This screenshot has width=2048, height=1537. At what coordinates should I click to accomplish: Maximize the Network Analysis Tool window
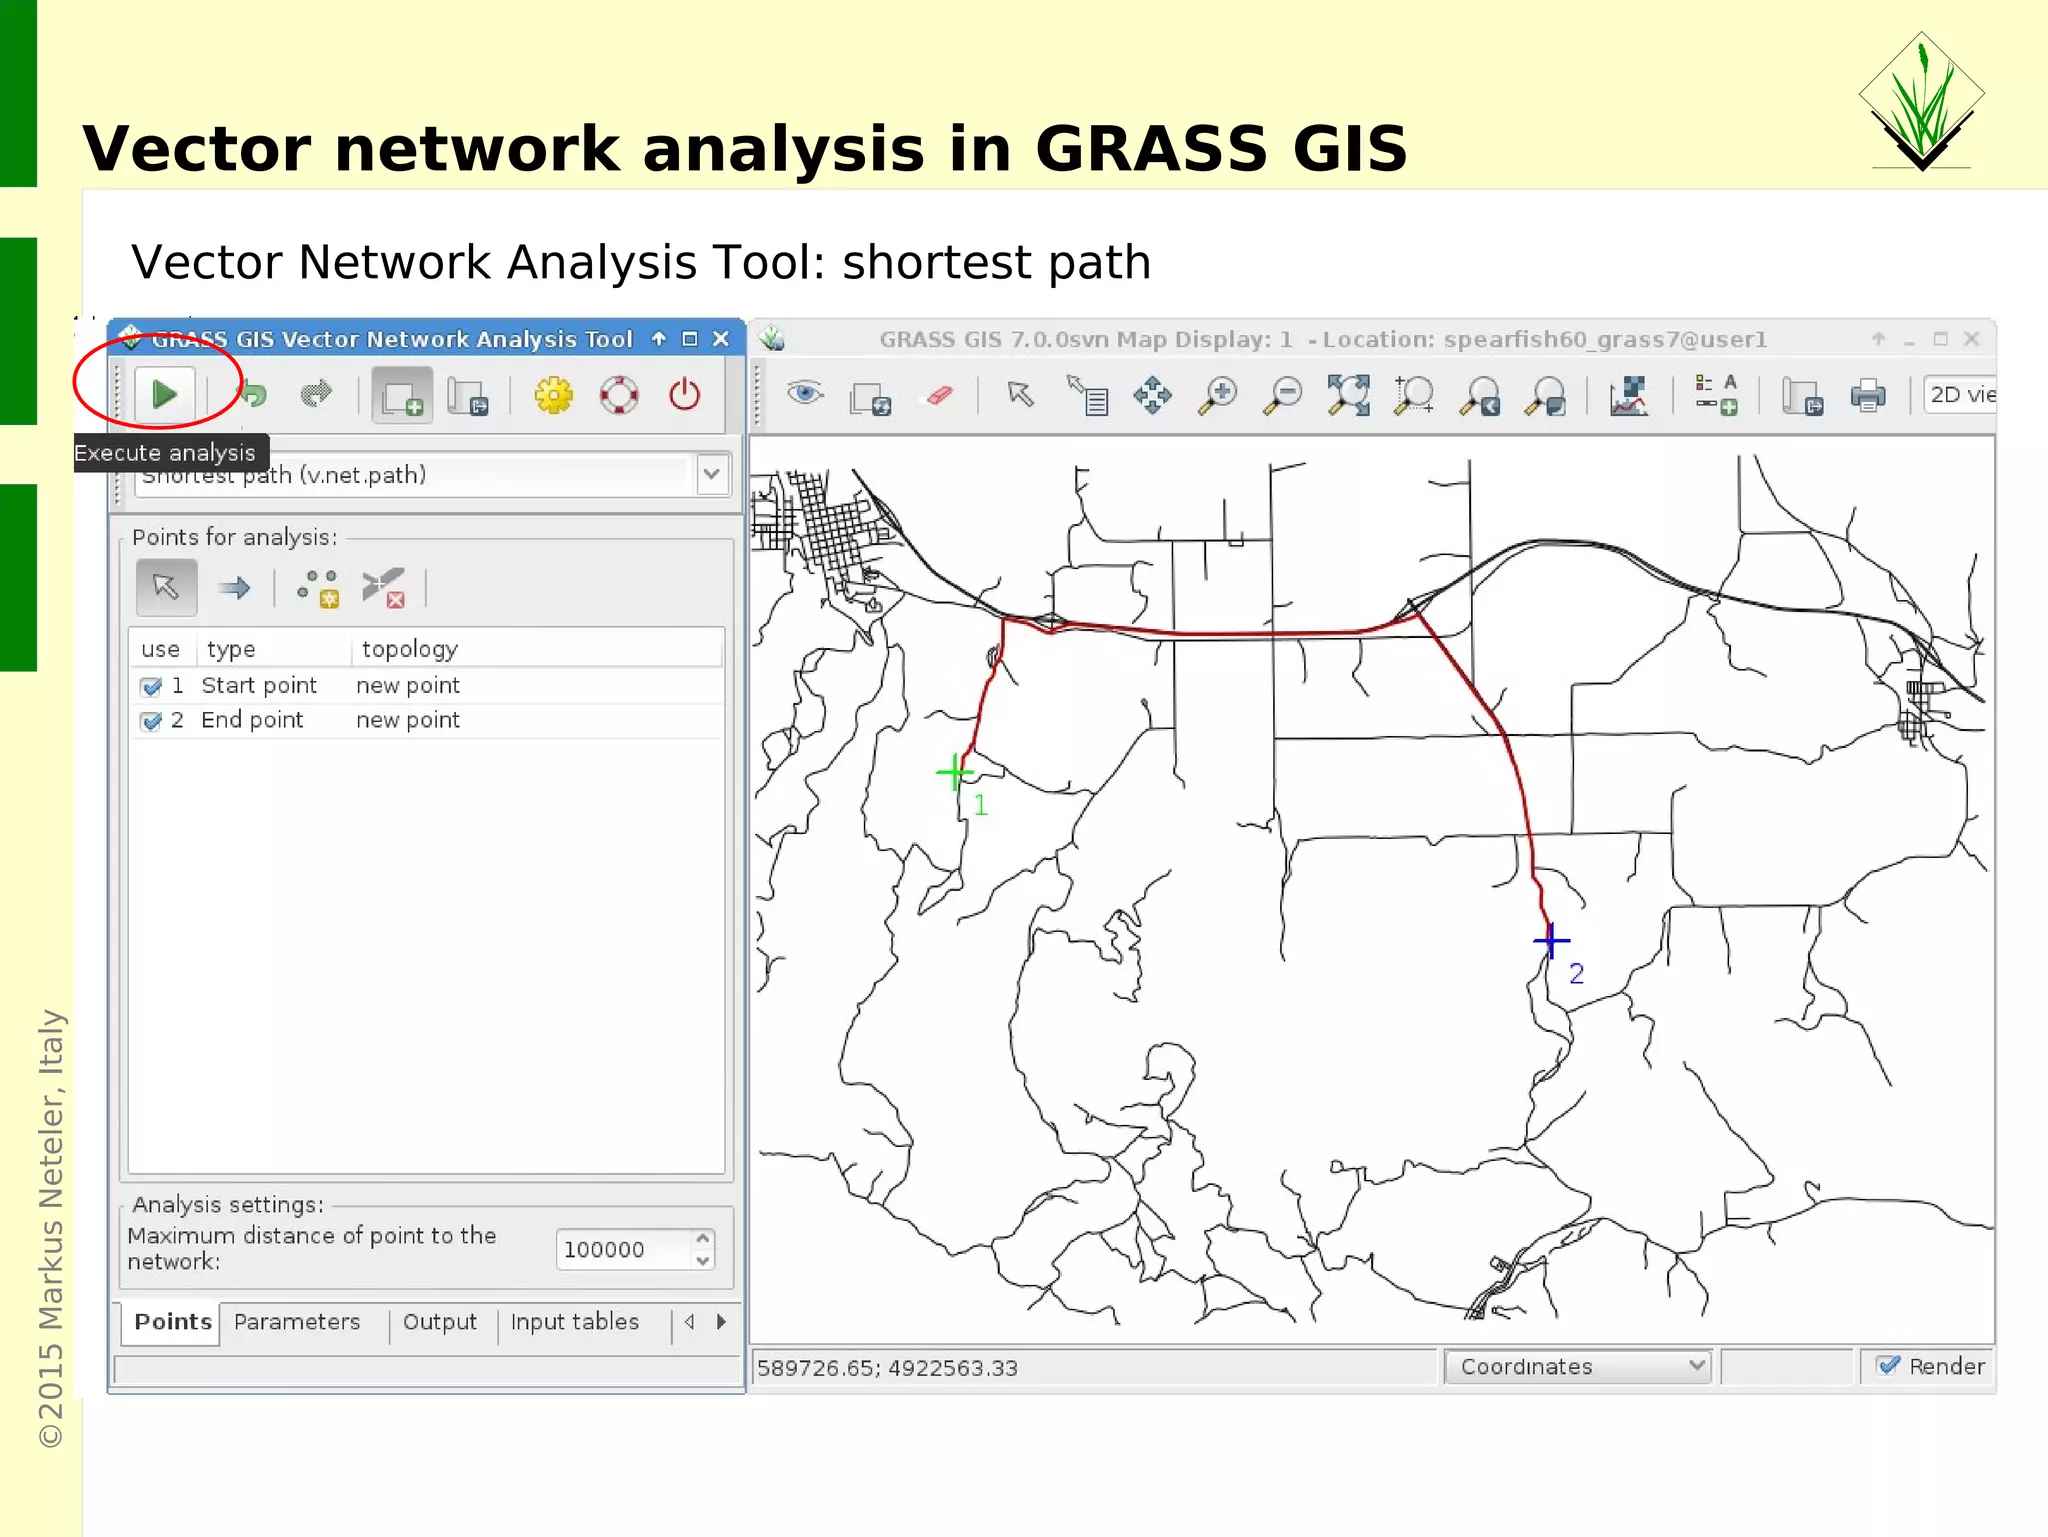point(690,339)
